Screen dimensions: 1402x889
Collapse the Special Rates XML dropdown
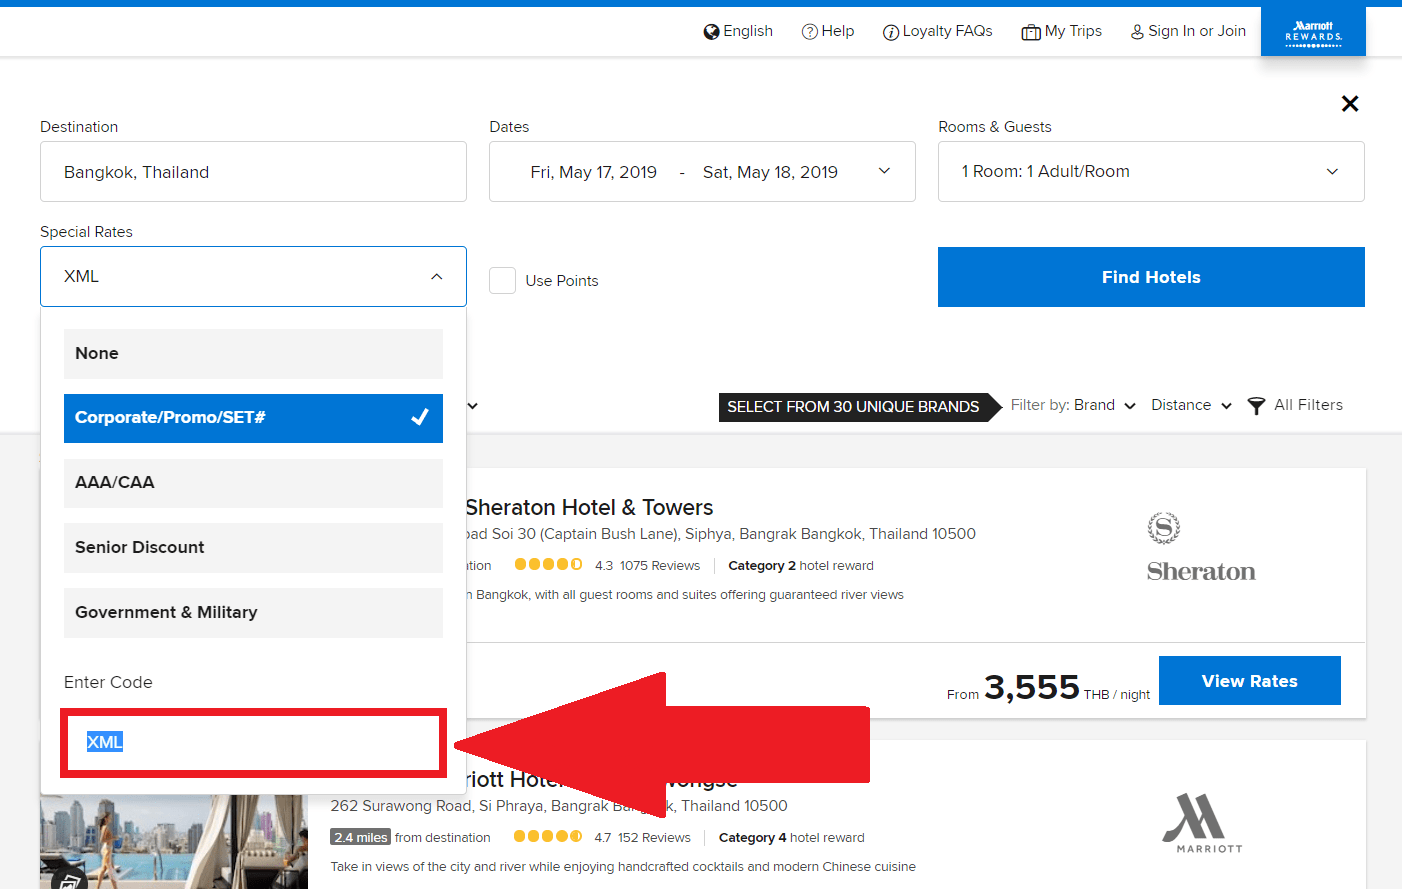click(253, 276)
